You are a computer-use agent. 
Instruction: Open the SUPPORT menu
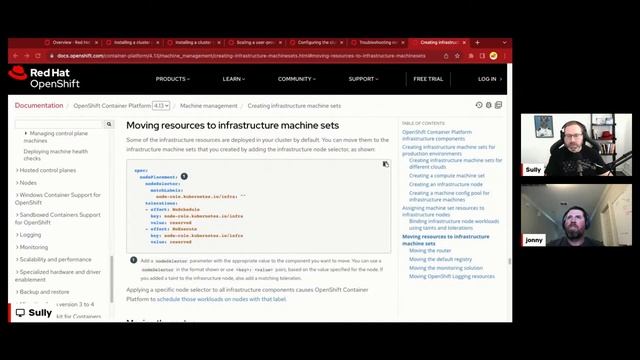click(x=363, y=79)
